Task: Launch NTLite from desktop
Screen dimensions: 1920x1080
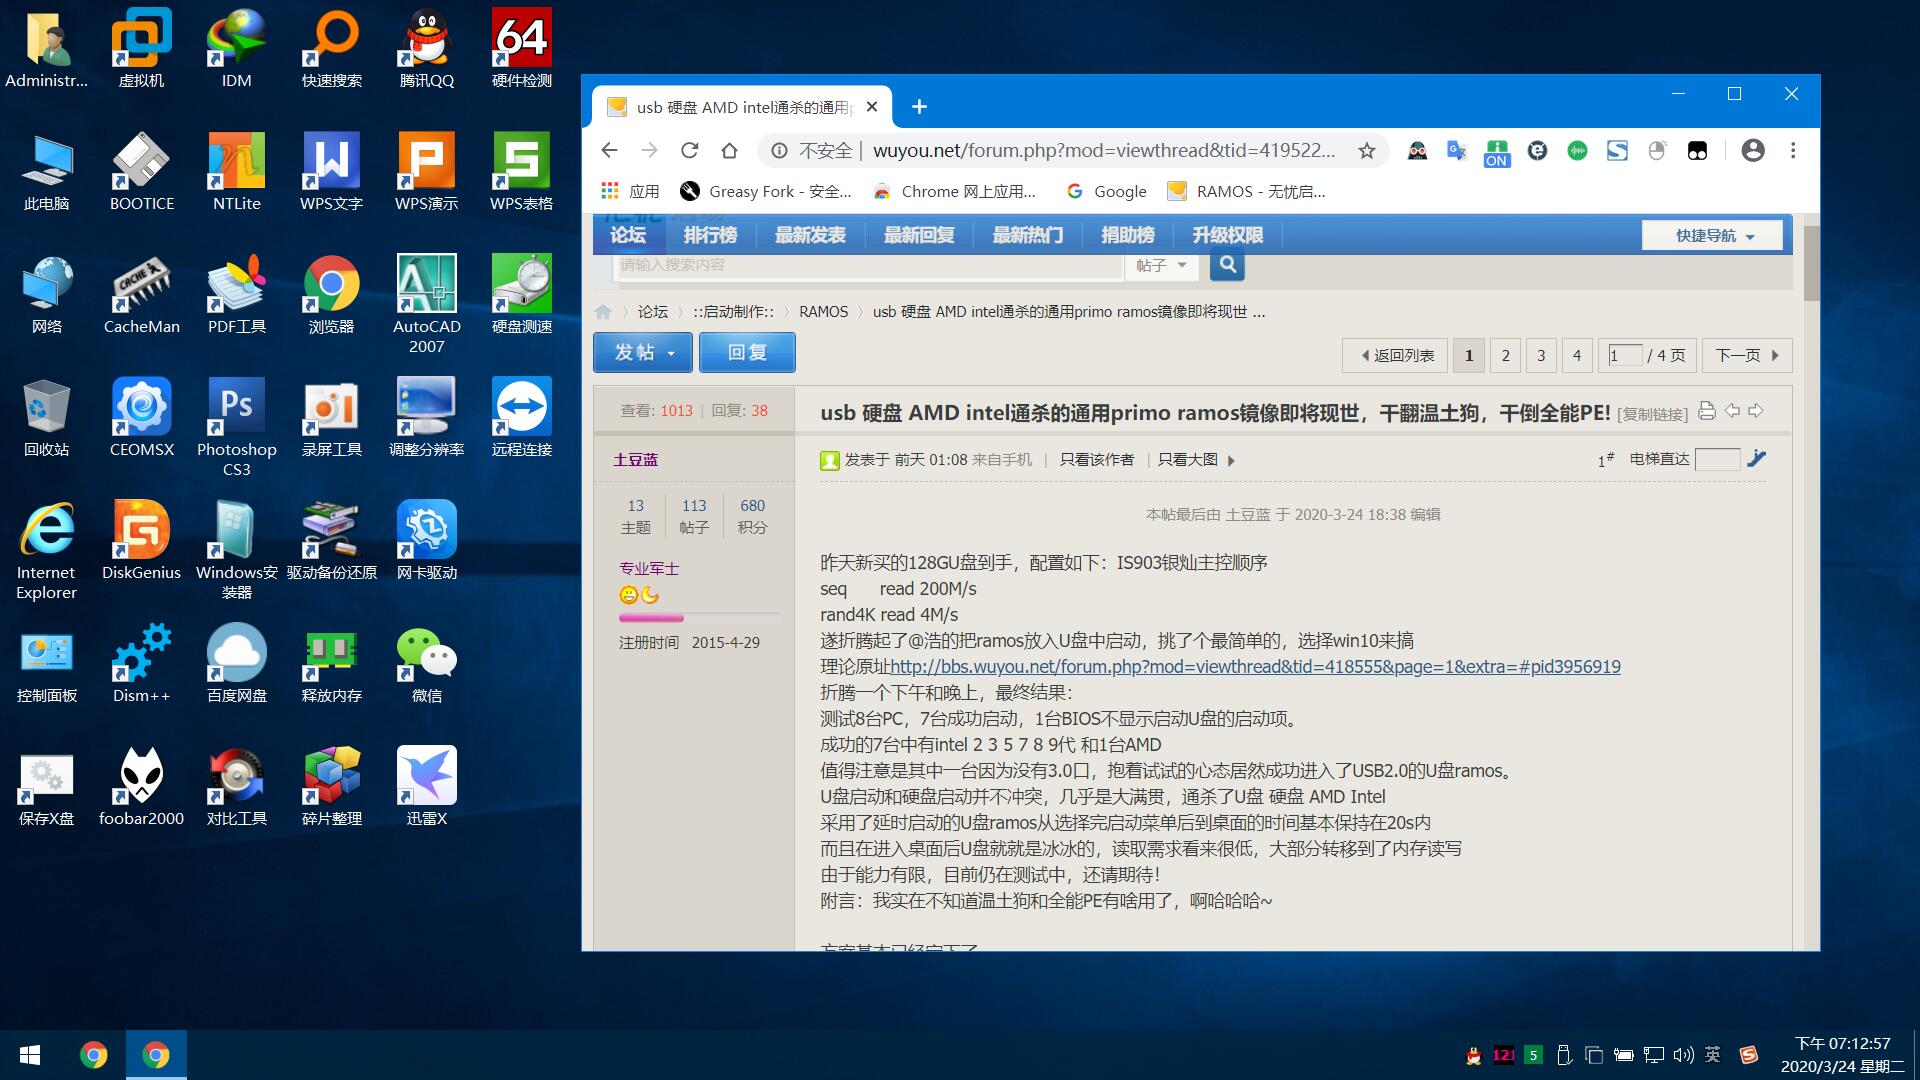Action: [236, 170]
